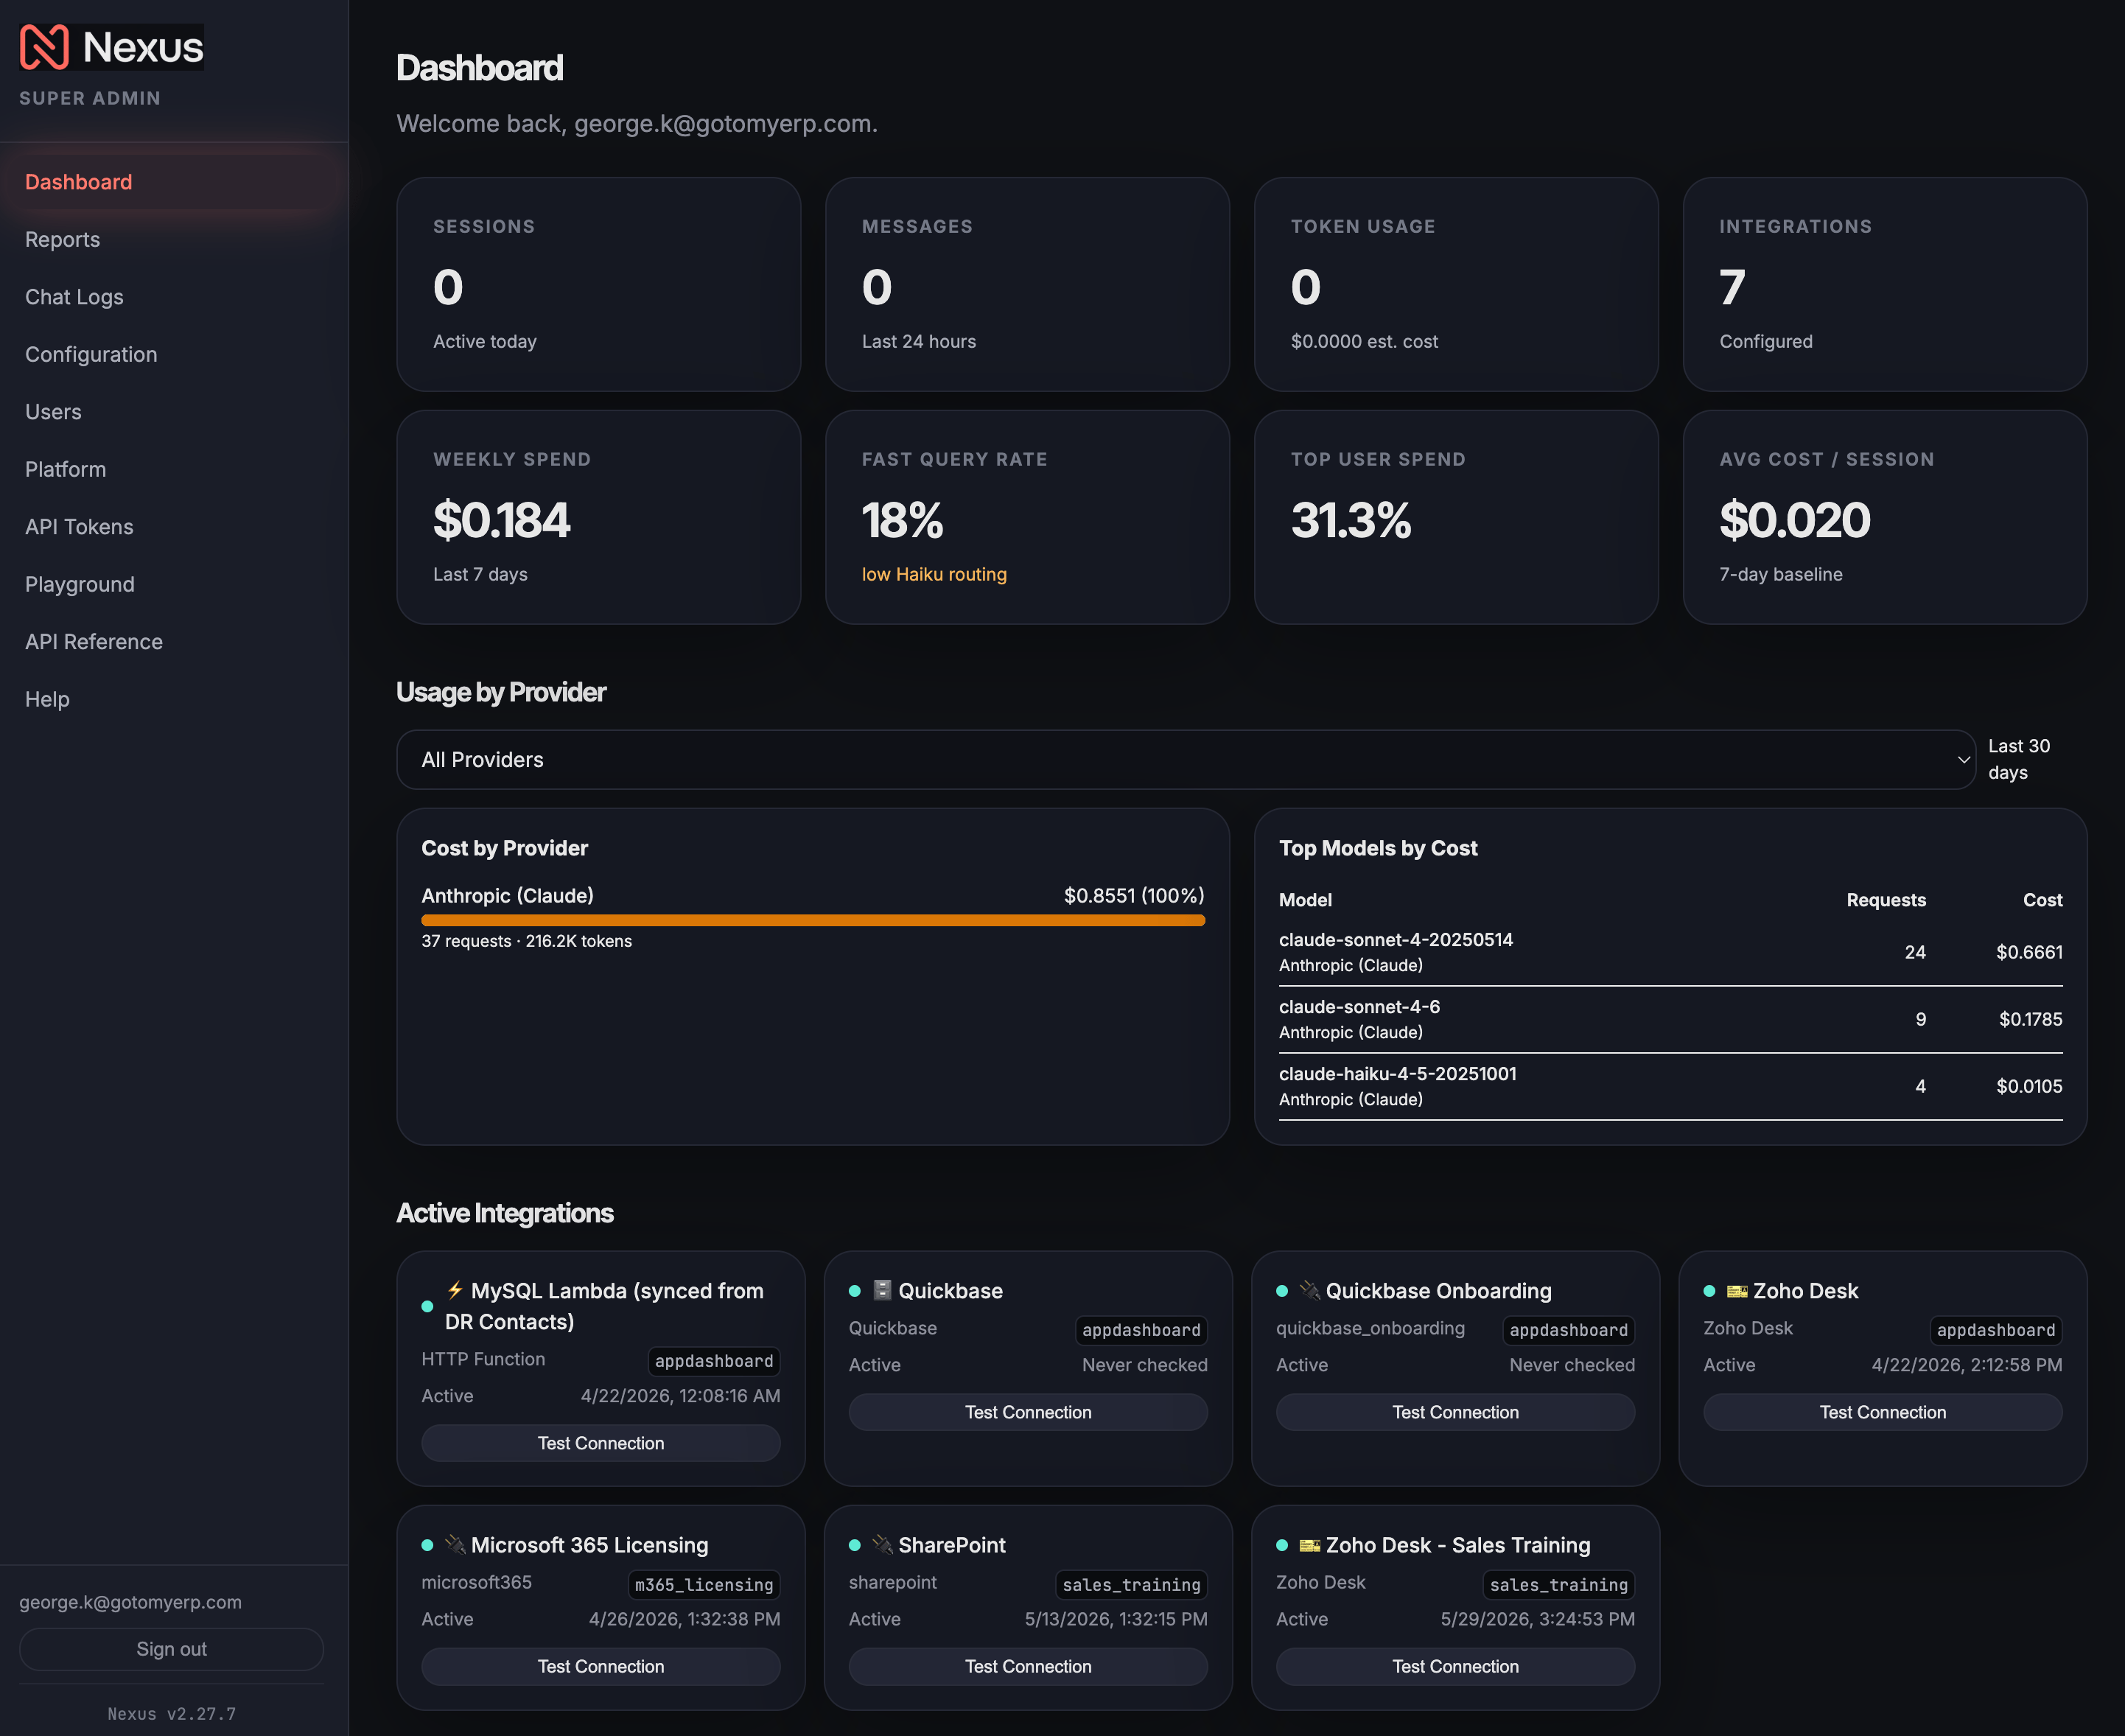Click the Top User Spend 31.3% card
This screenshot has width=2125, height=1736.
point(1456,517)
